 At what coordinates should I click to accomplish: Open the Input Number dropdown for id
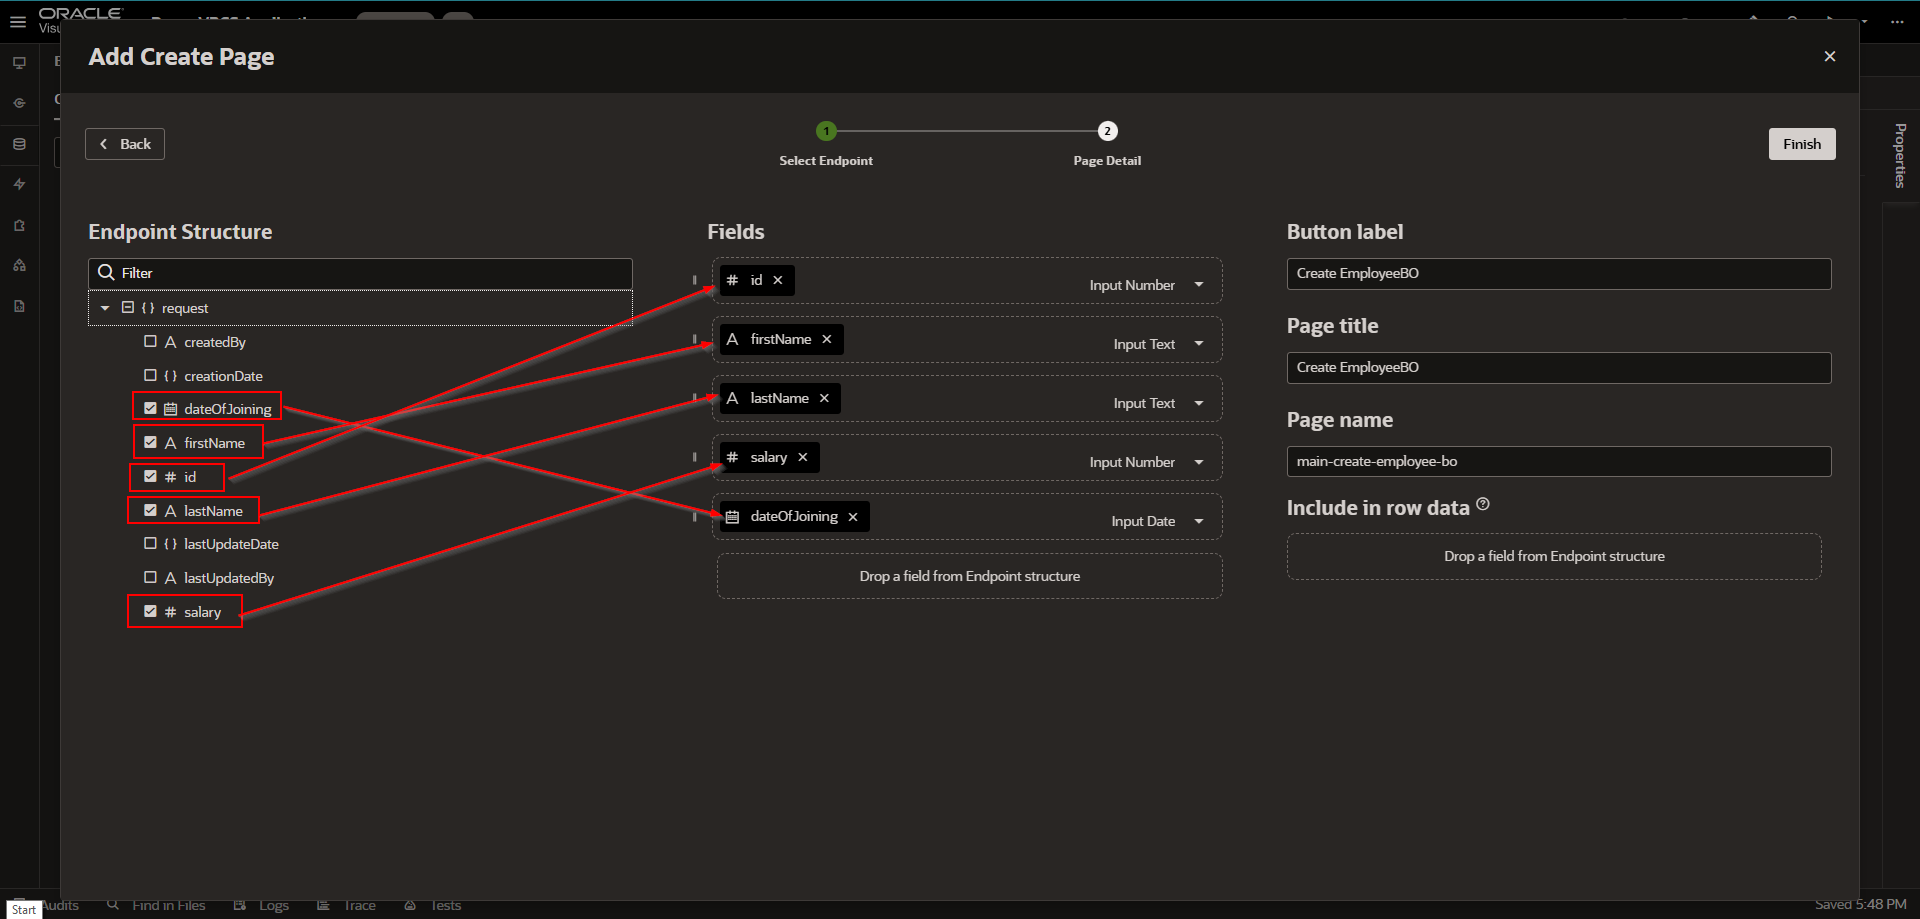[x=1199, y=284]
